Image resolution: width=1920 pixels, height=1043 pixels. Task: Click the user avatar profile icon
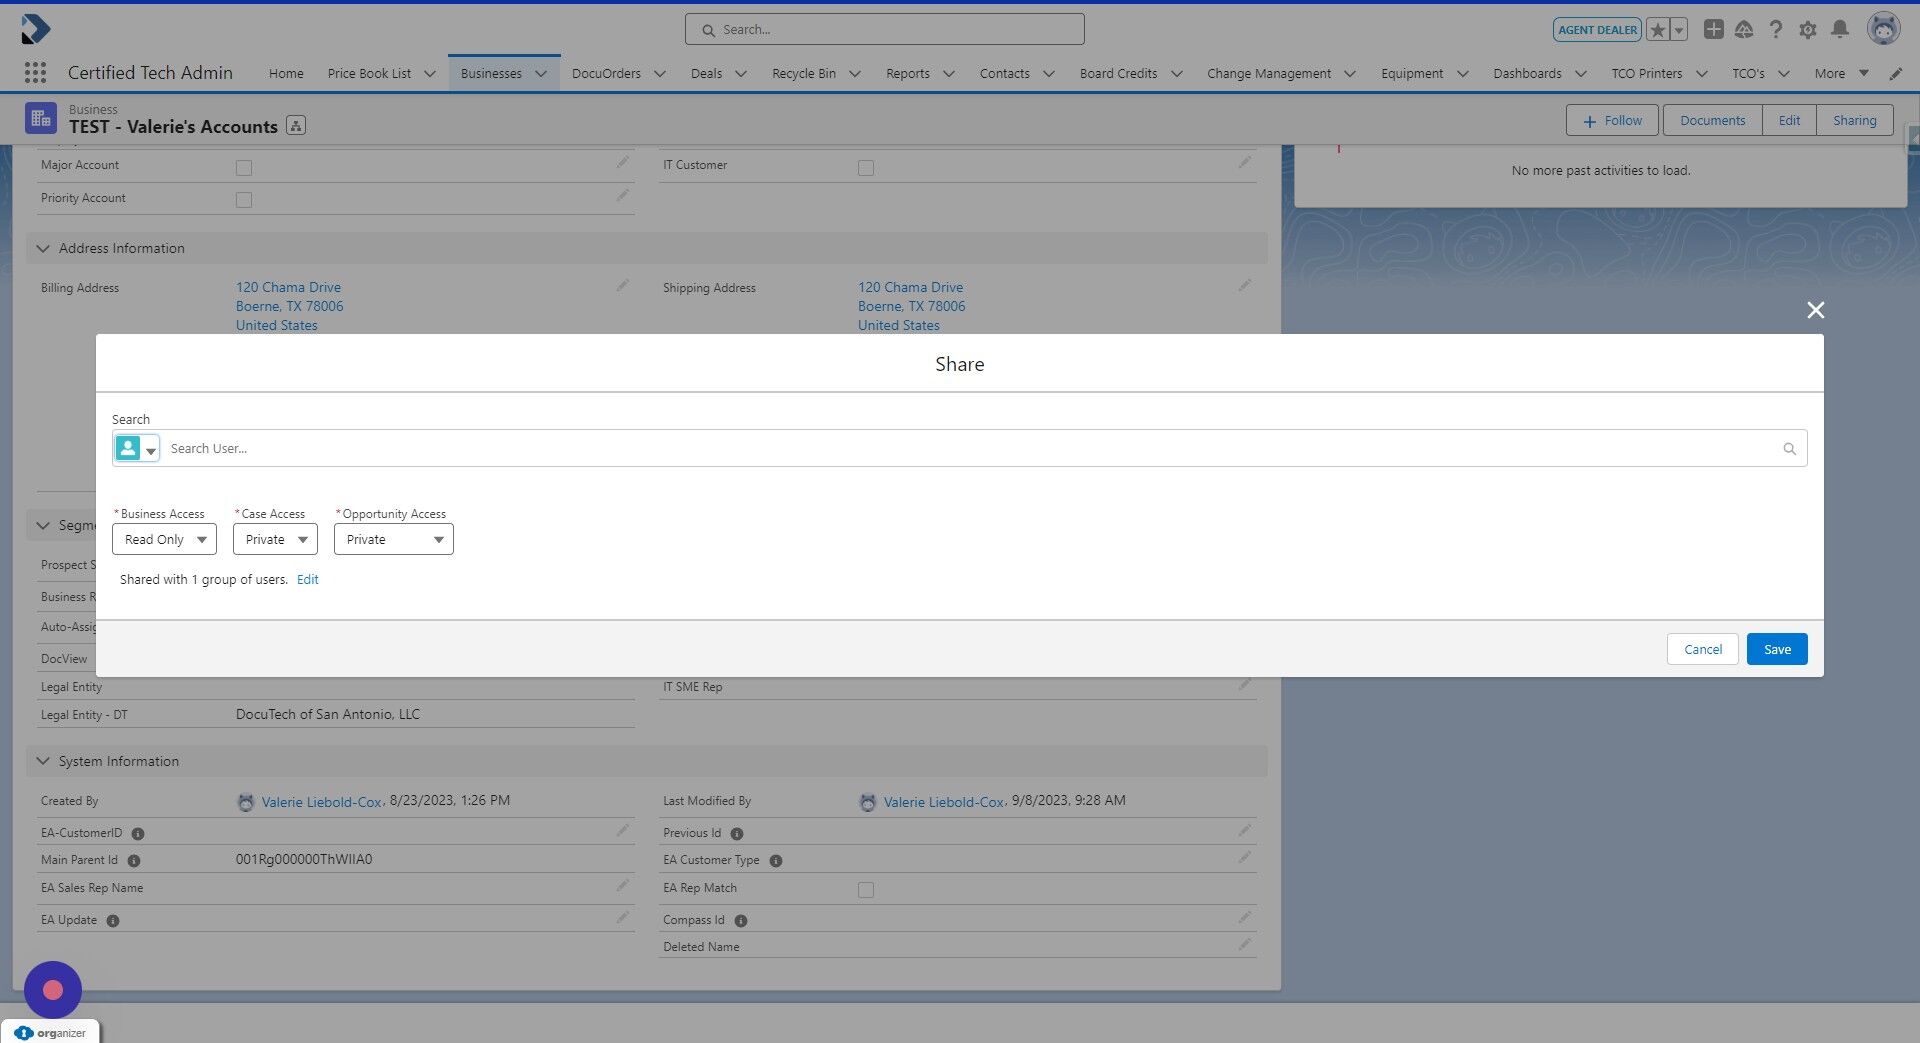pyautogui.click(x=1884, y=28)
